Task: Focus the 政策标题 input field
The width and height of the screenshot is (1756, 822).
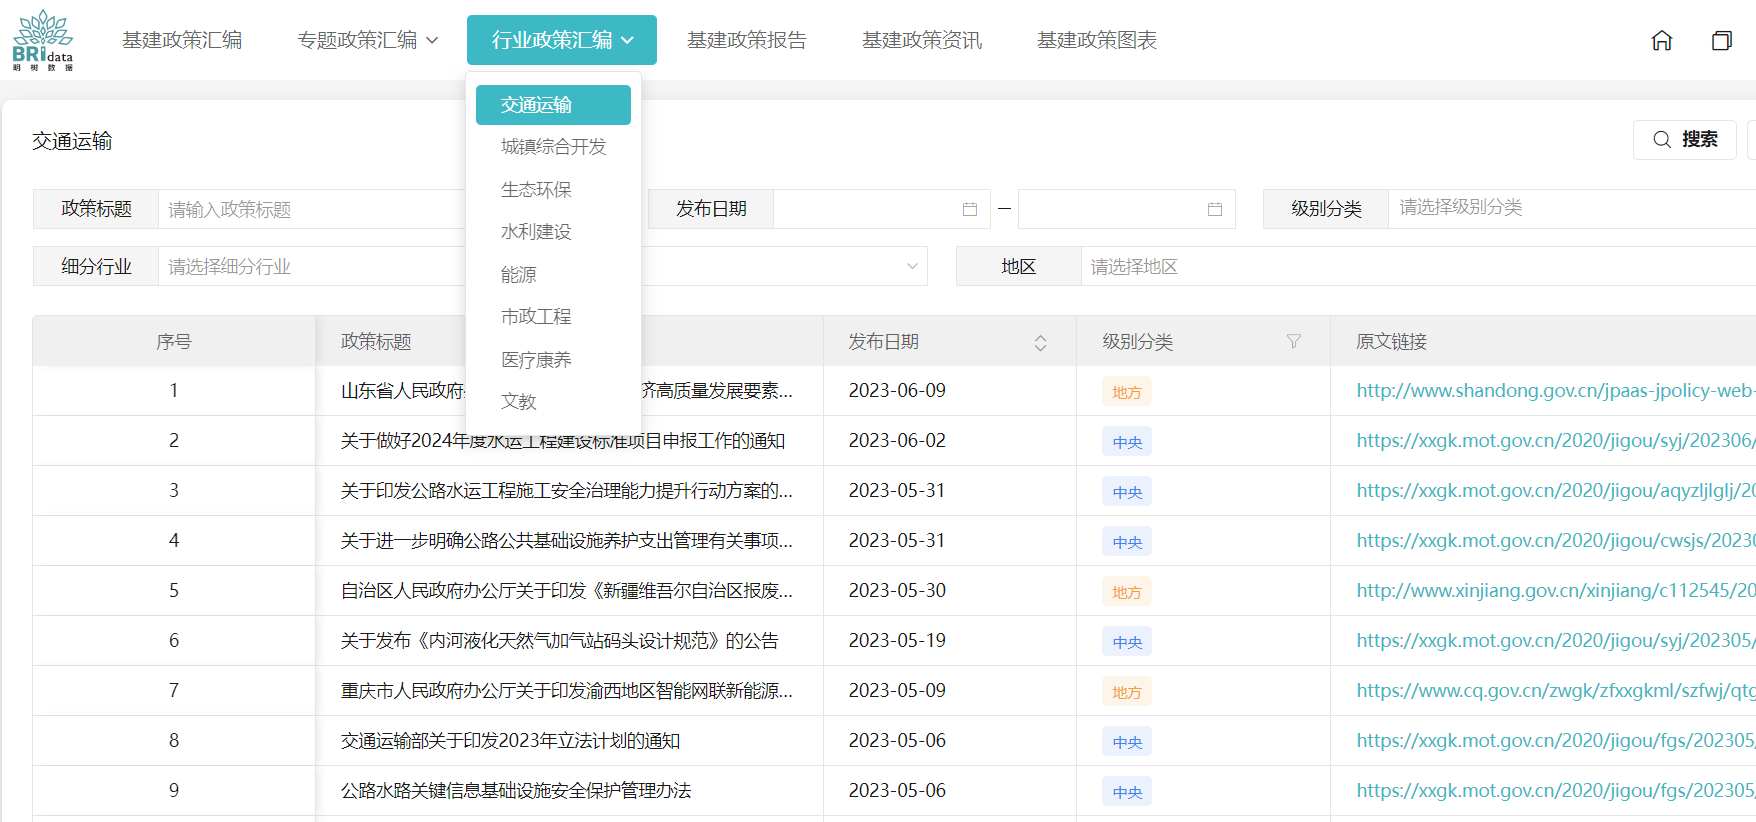Action: [x=312, y=209]
